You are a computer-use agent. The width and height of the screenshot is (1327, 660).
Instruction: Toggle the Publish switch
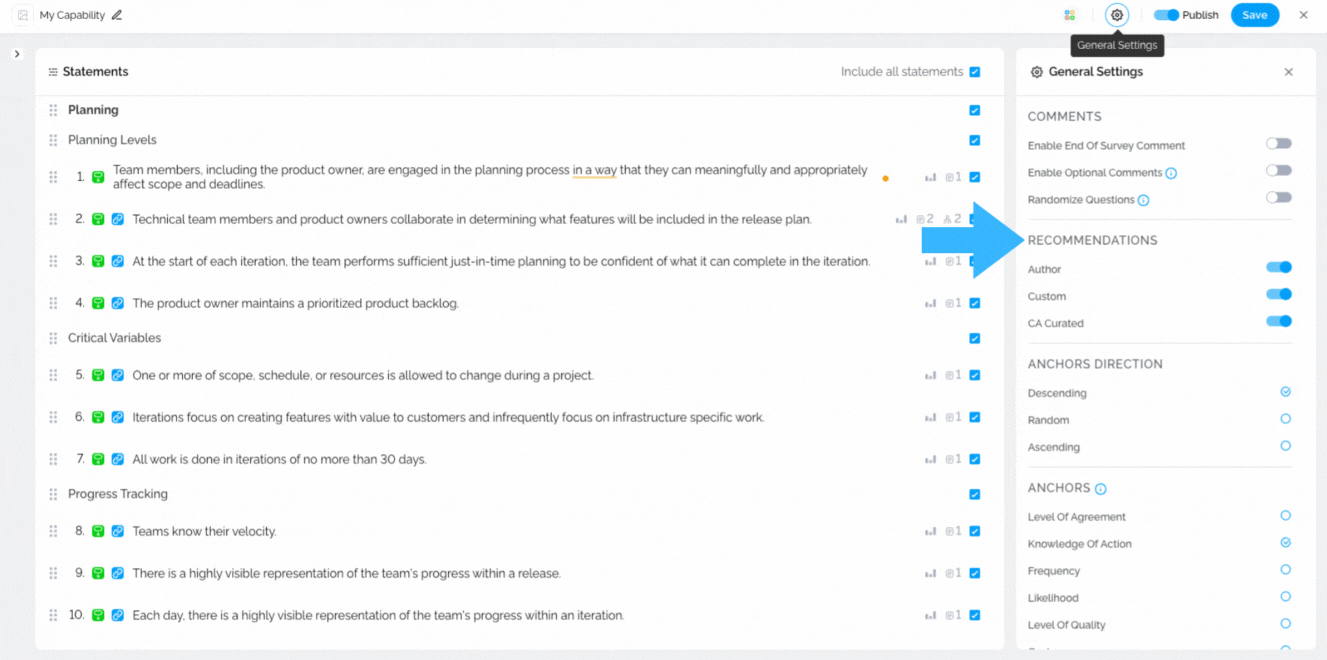[1166, 15]
